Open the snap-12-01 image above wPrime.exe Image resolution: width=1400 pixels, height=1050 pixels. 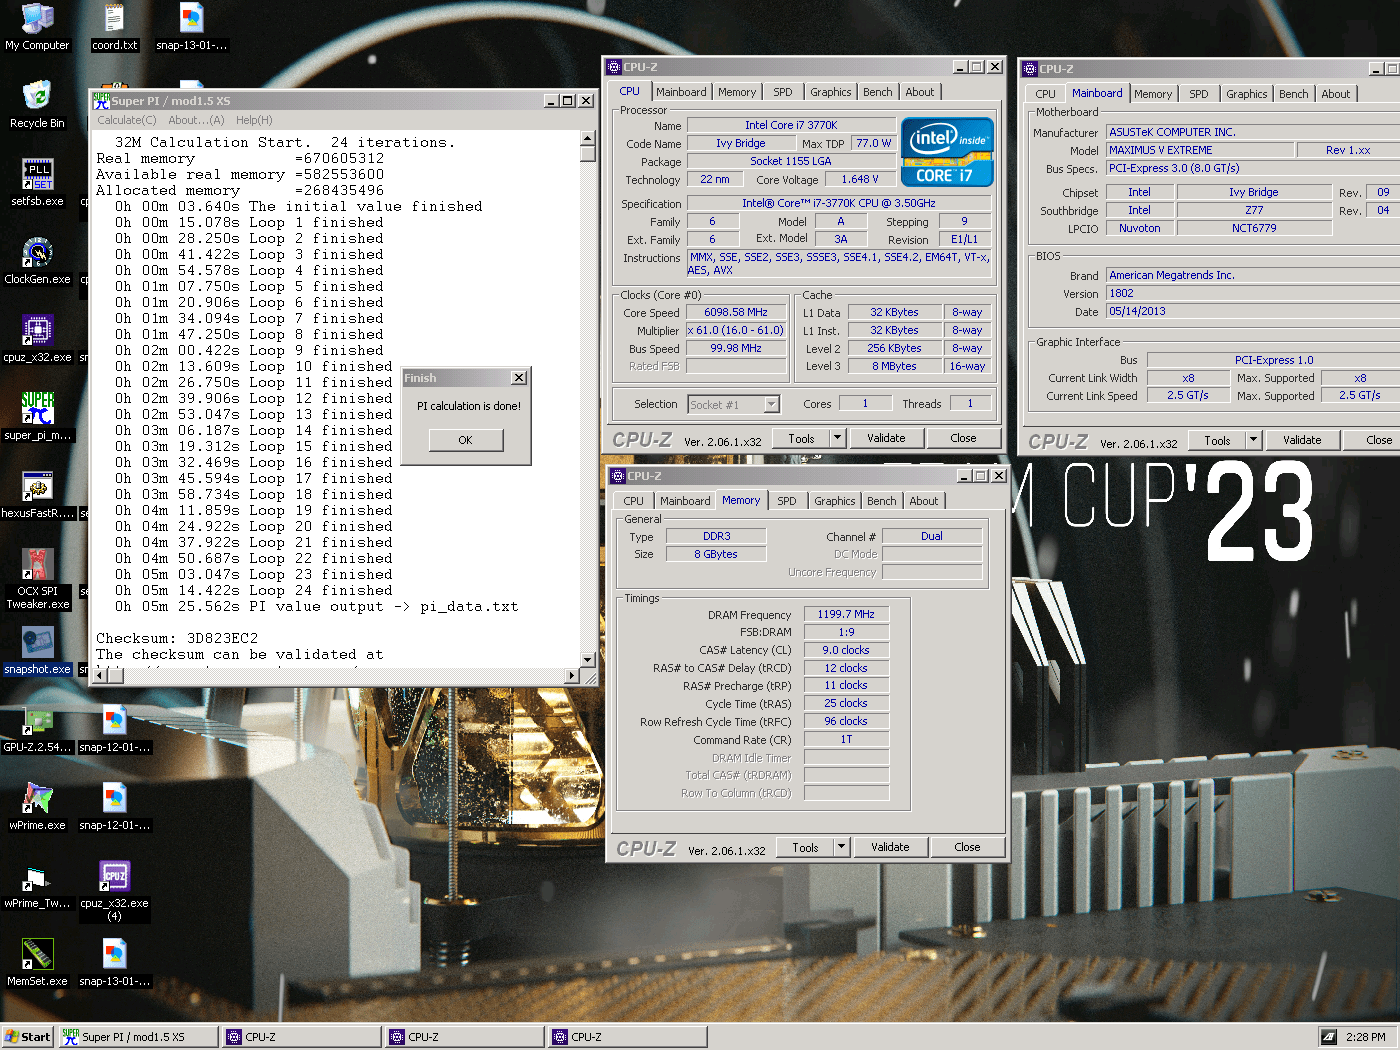point(114,729)
